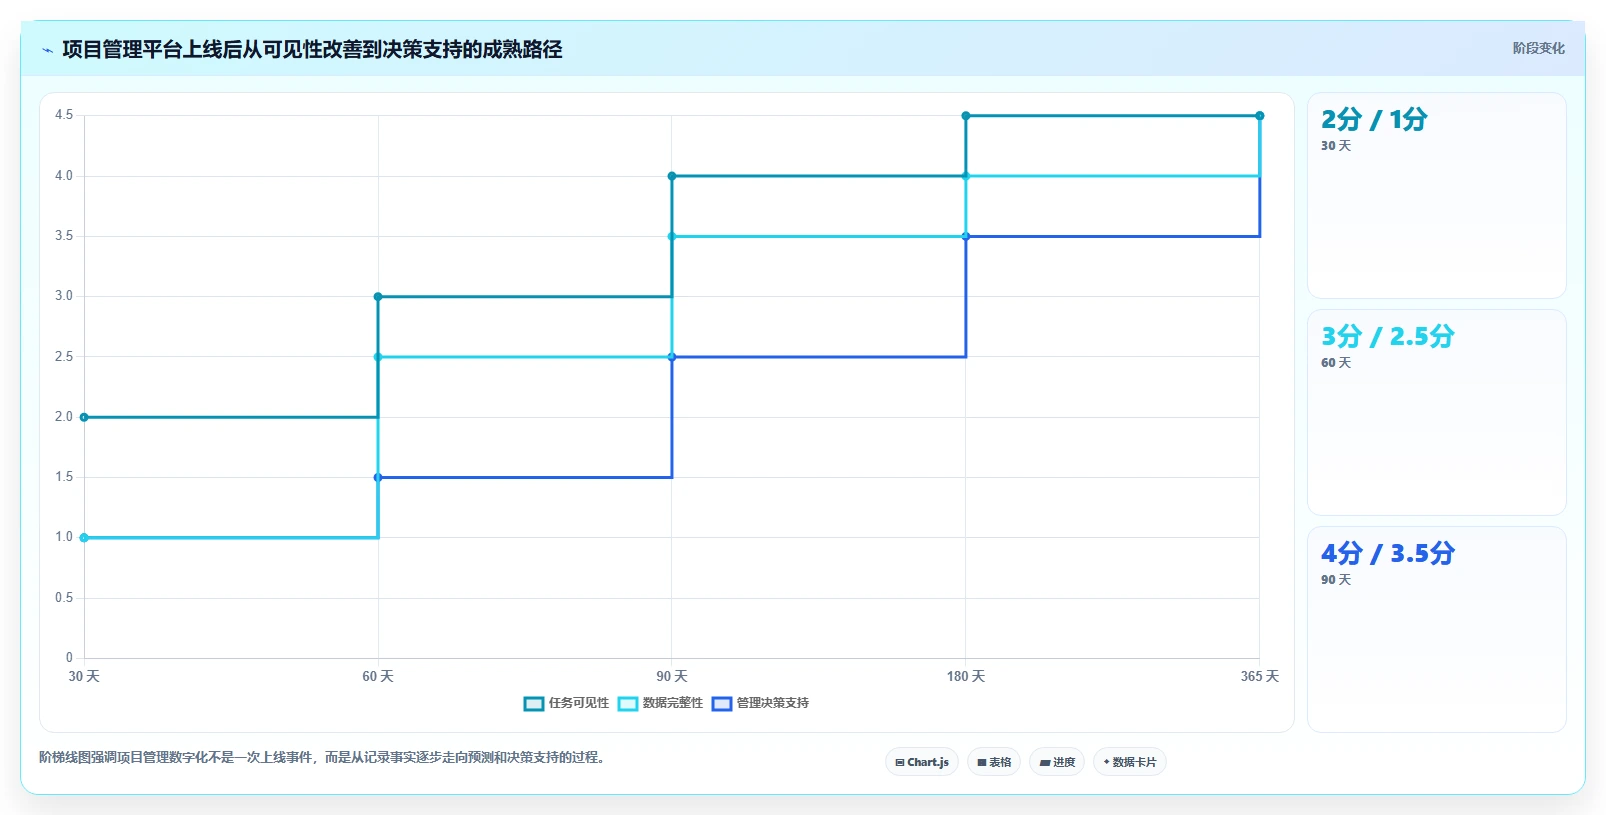This screenshot has height=815, width=1606.
Task: Open the 4分 / 3.5分 data card
Action: coord(1437,630)
